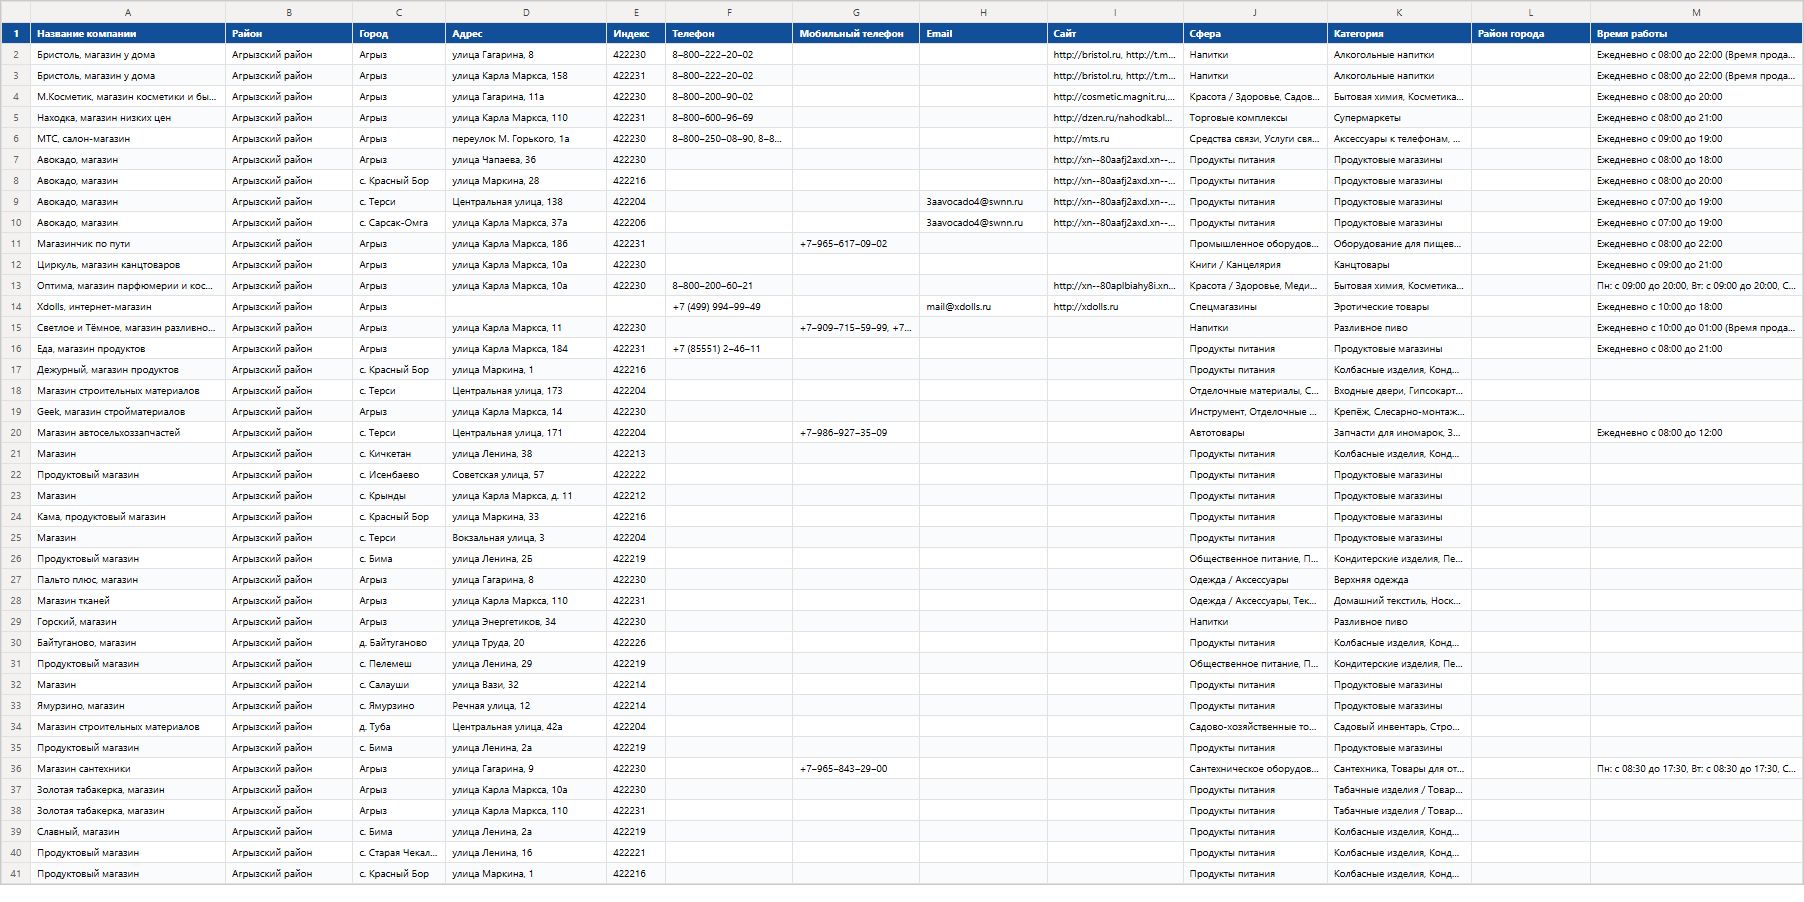
Task: Click the 'Сайт' header cell
Action: (x=1115, y=34)
